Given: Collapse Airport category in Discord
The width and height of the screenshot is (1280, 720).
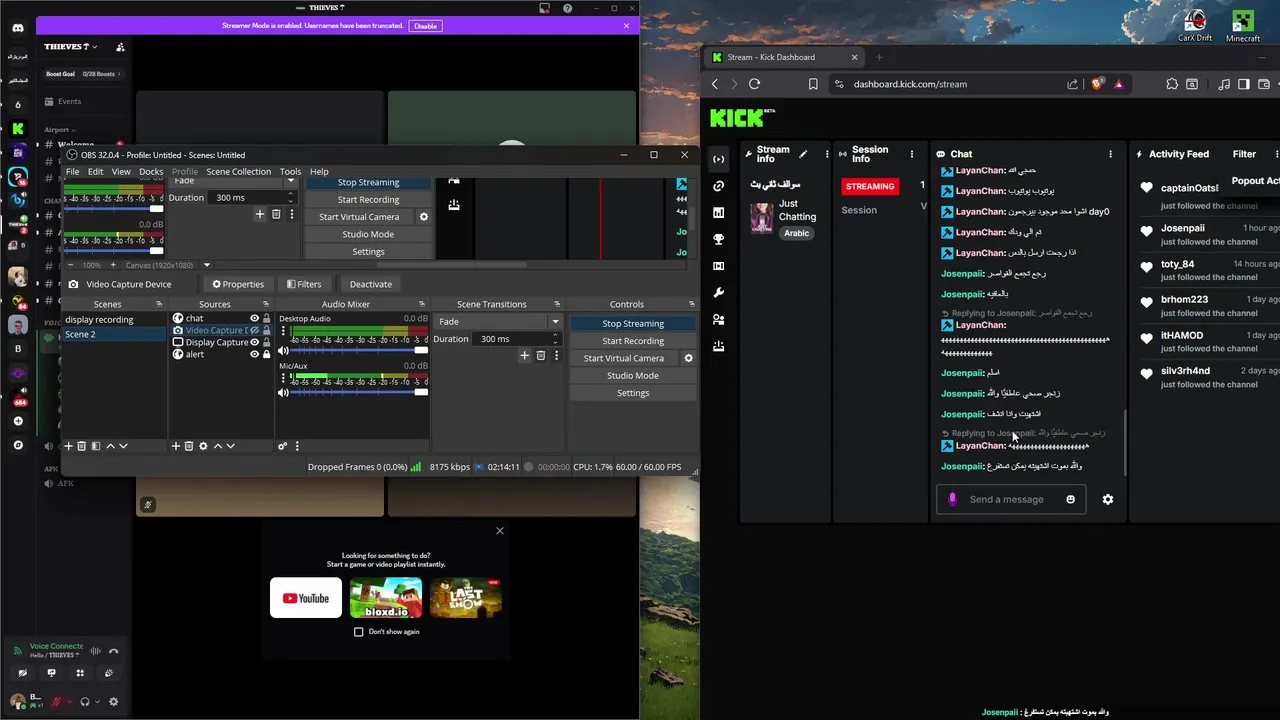Looking at the screenshot, I should [x=59, y=129].
